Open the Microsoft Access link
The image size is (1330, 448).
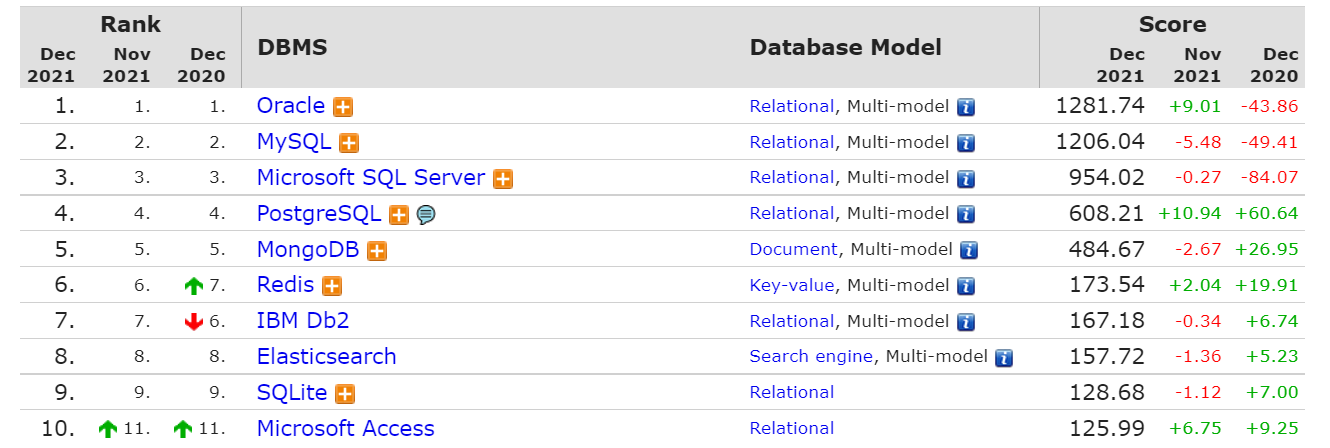[345, 428]
